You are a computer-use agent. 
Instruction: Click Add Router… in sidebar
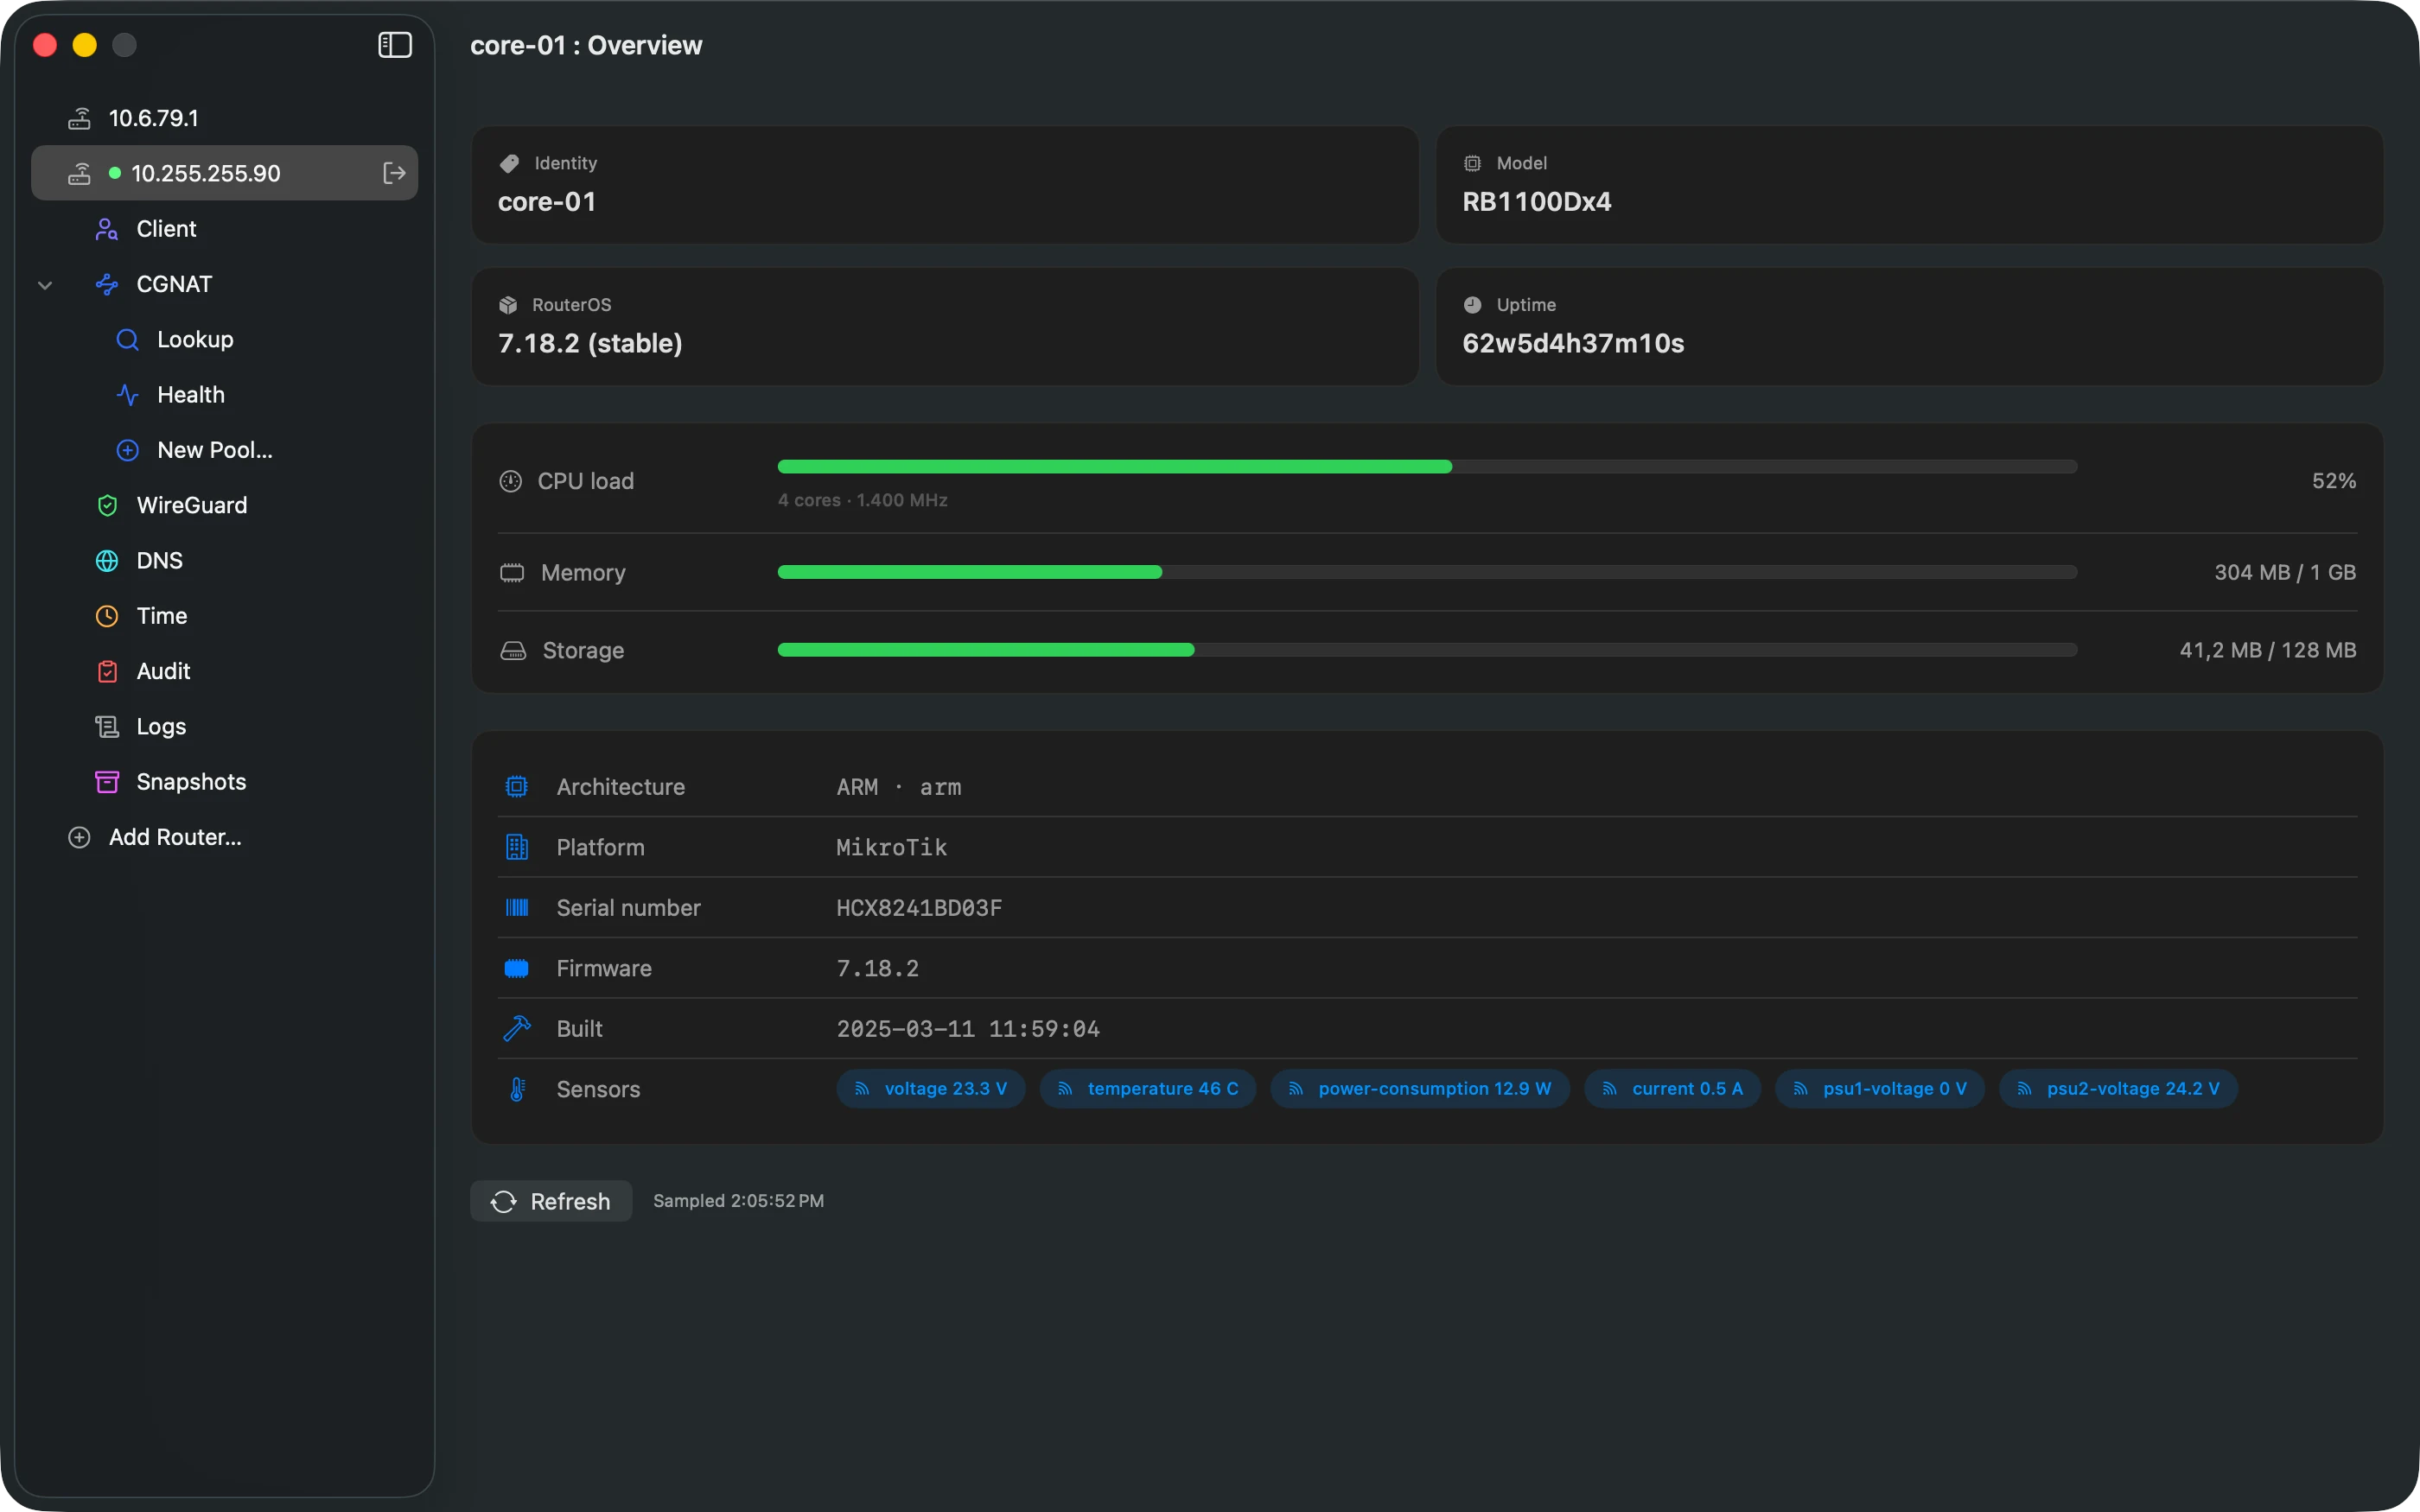[224, 838]
